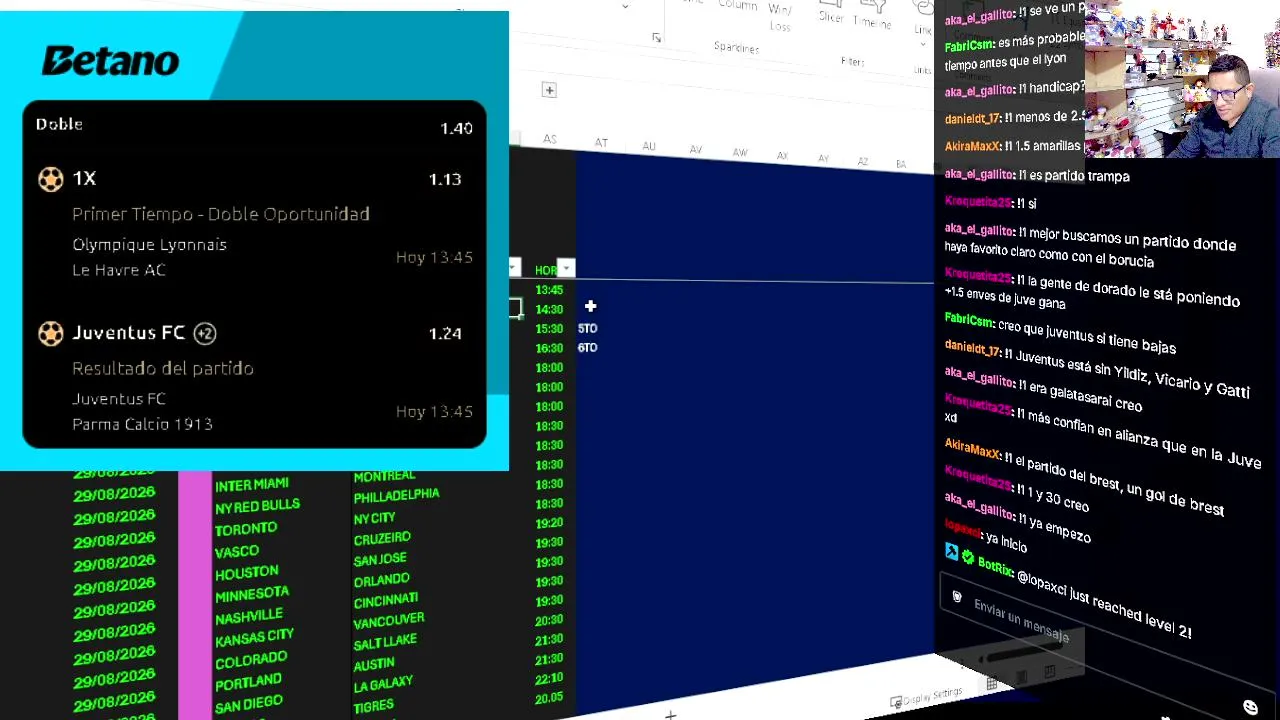Click the chat identity badge icon in message box
The width and height of the screenshot is (1280, 720).
(957, 597)
